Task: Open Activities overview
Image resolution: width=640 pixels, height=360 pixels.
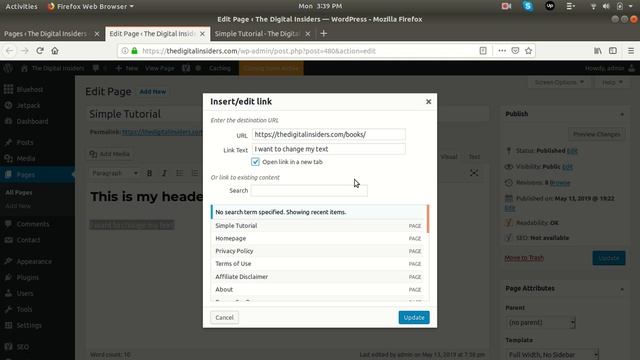Action: tap(21, 6)
